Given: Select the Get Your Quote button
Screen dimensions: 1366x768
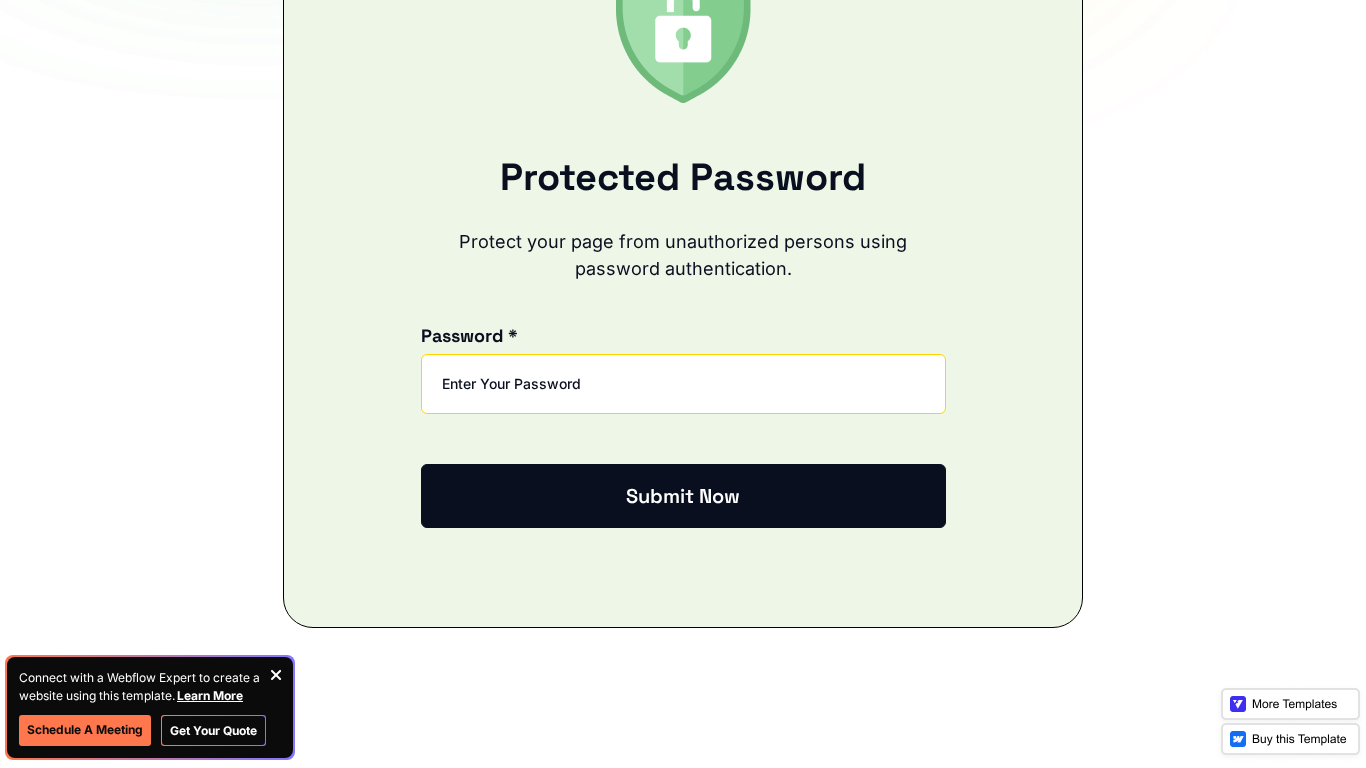Looking at the screenshot, I should (x=213, y=730).
